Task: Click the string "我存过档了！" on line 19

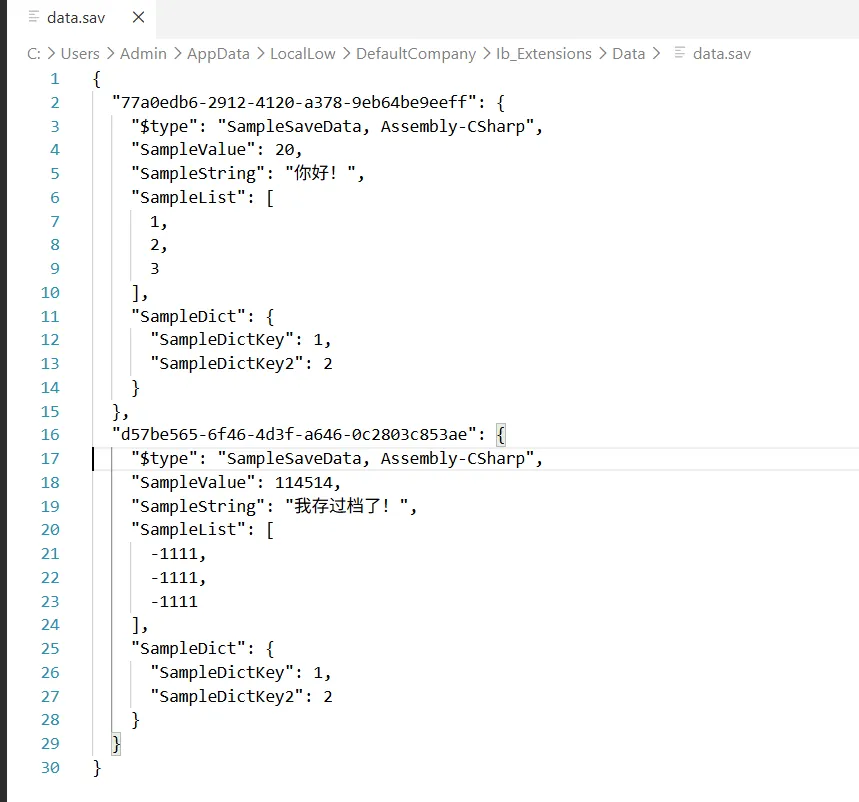Action: pyautogui.click(x=347, y=506)
